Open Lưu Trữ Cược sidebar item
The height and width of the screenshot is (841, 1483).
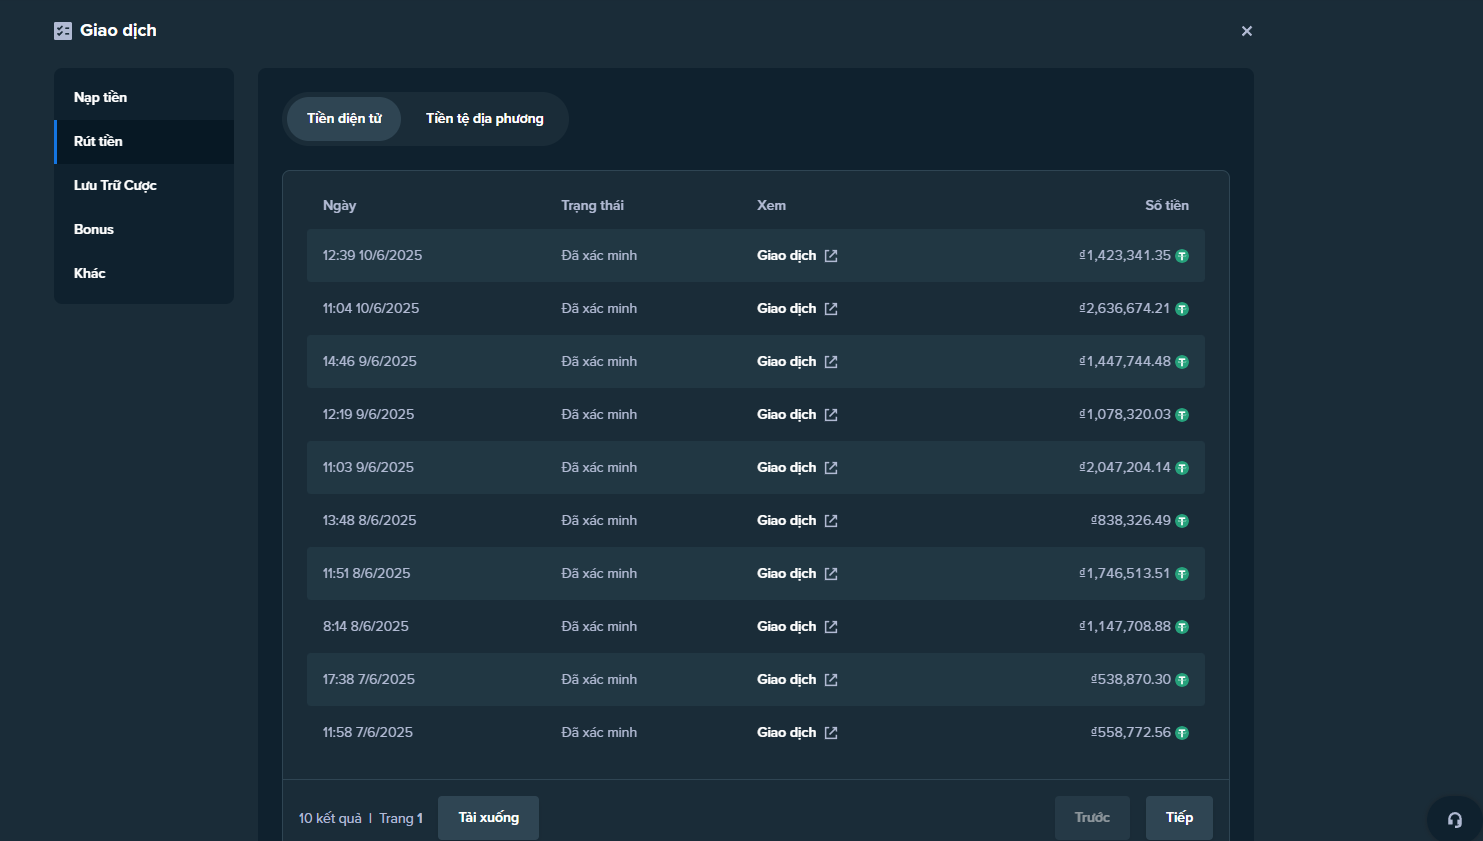(x=115, y=185)
